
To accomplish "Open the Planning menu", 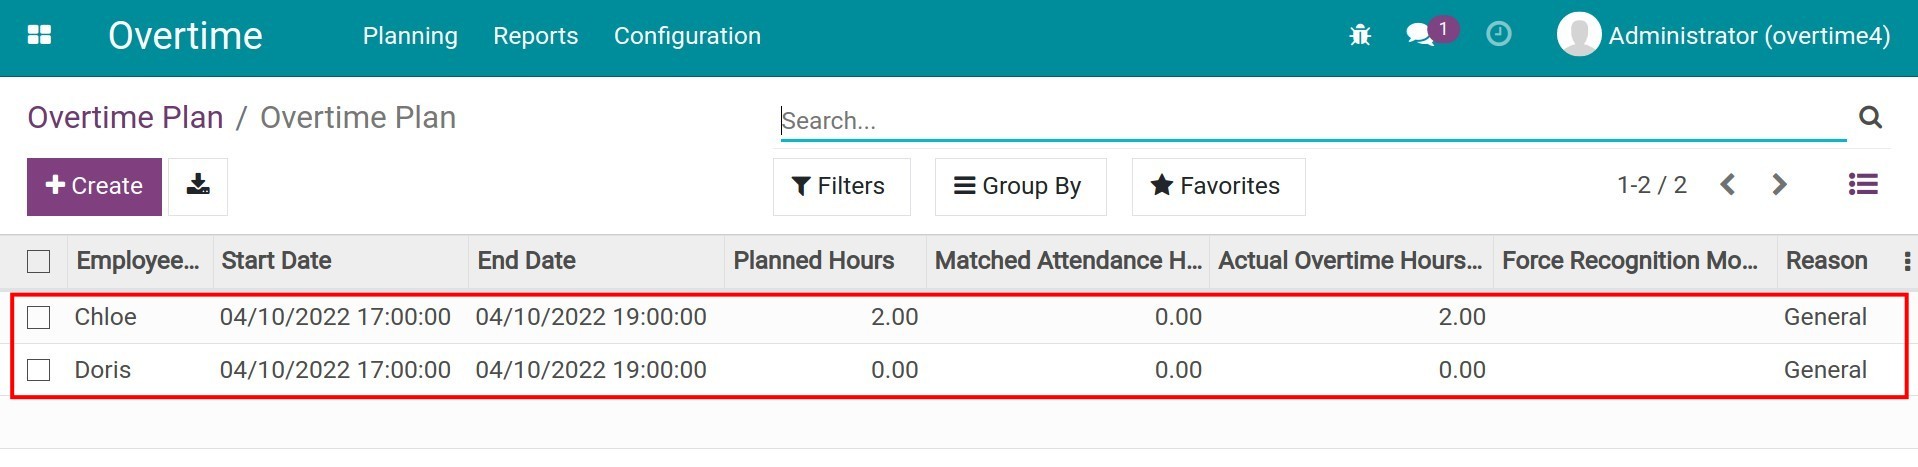I will 410,36.
